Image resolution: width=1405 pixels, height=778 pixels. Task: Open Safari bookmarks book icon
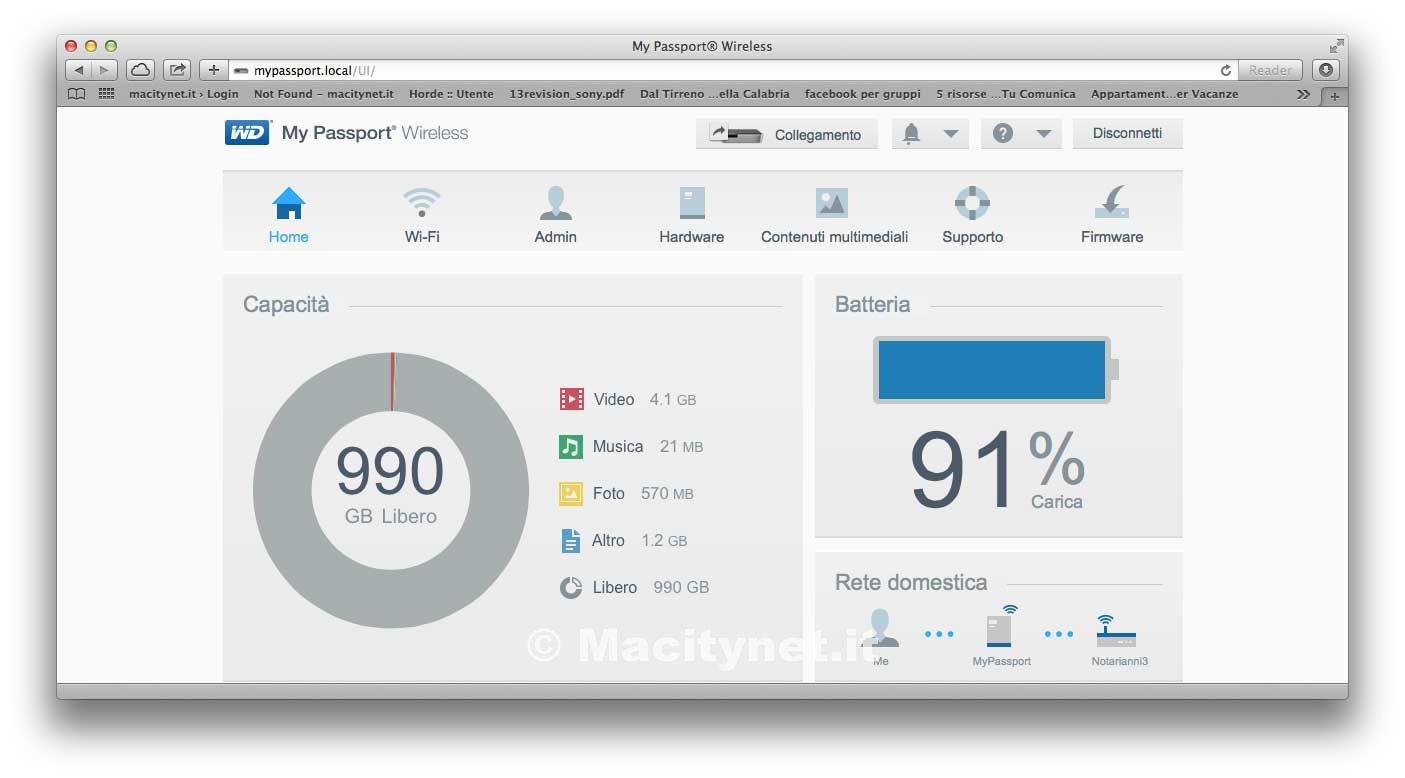click(77, 94)
